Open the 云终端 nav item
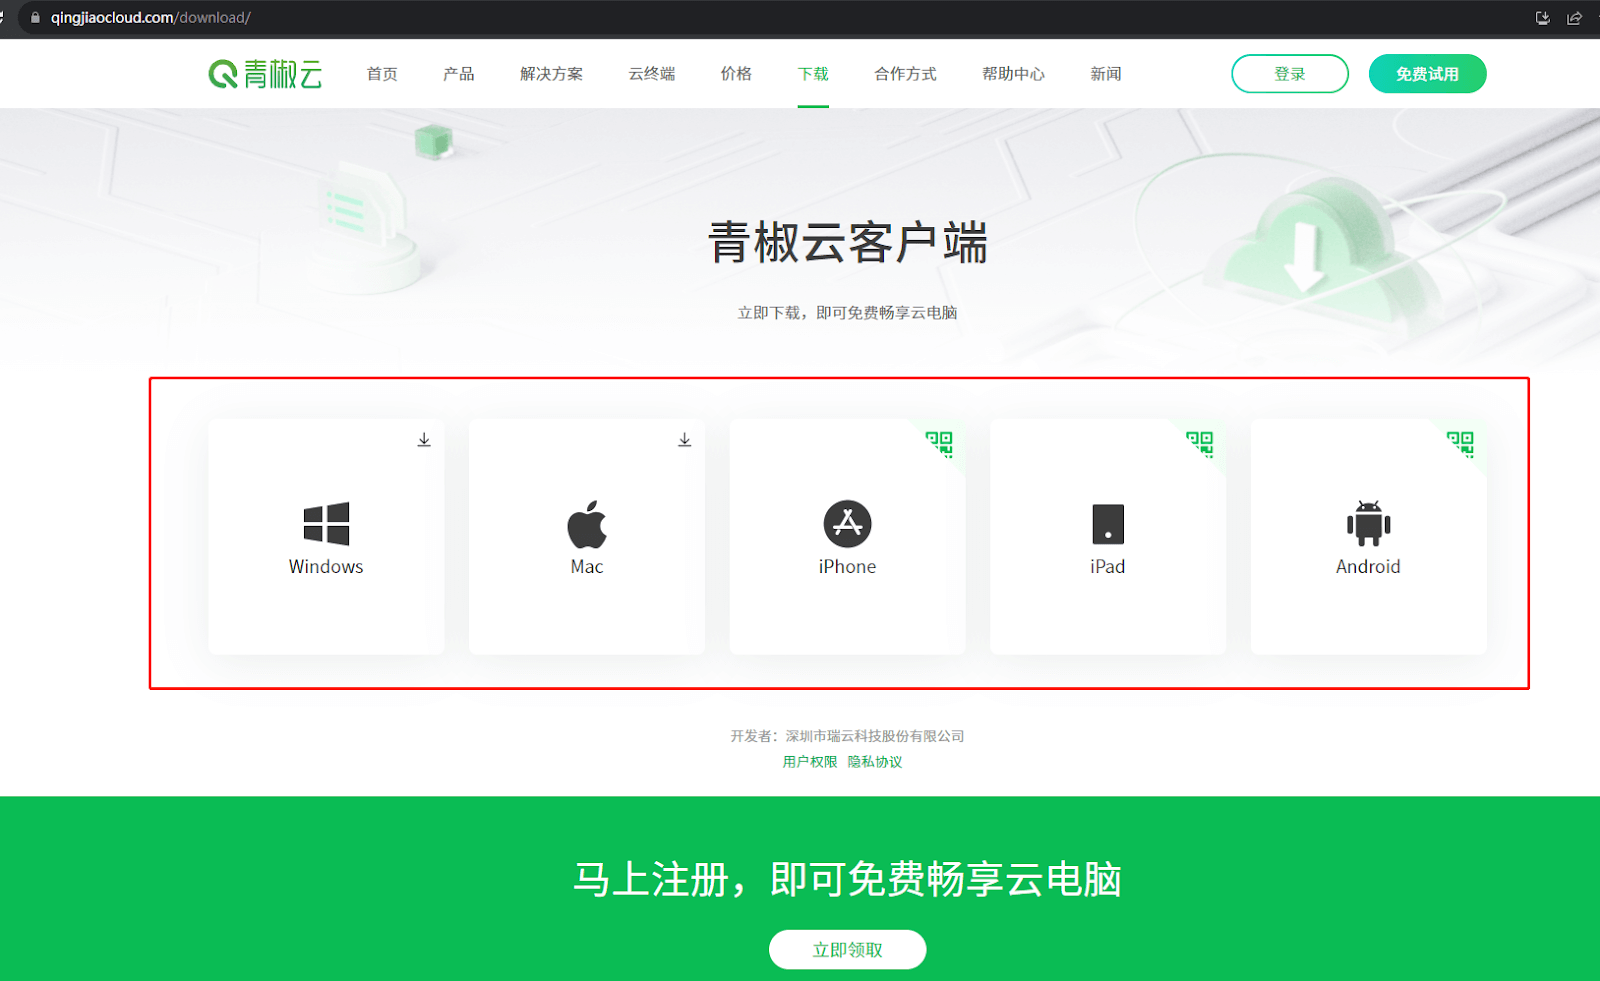Screen dimensions: 1600x981 pos(652,74)
